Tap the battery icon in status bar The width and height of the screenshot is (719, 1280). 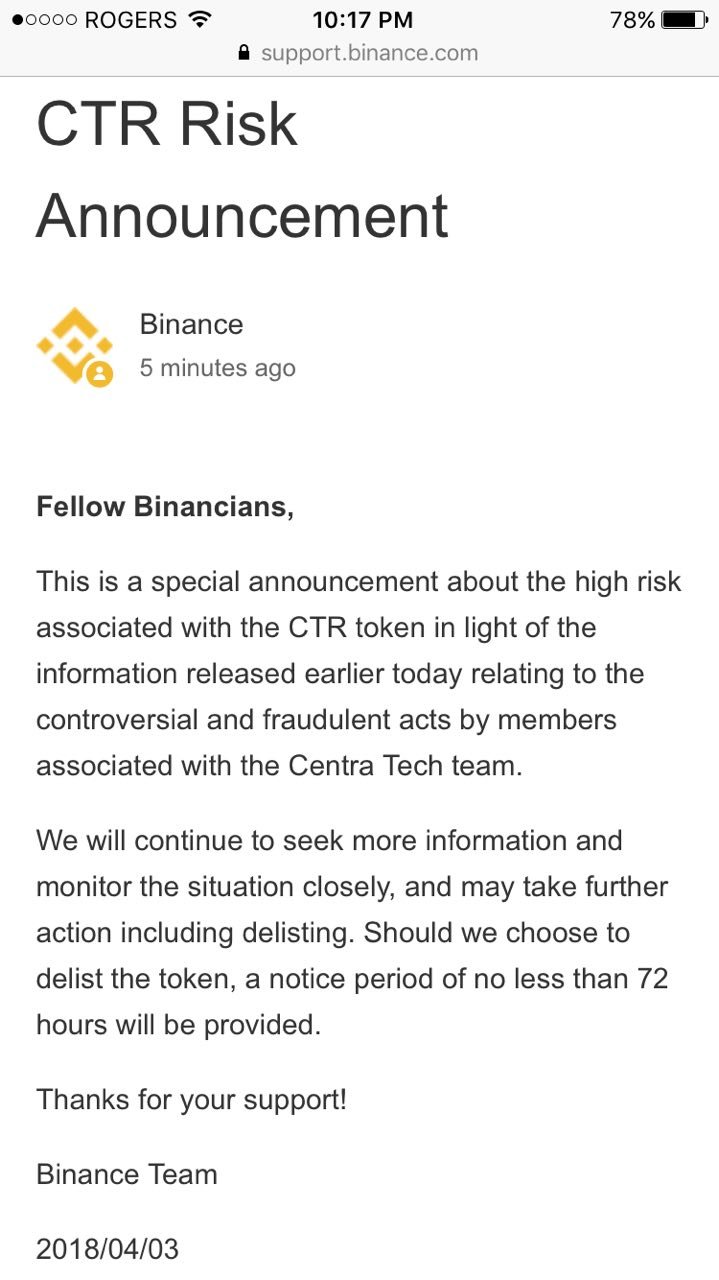tap(686, 19)
